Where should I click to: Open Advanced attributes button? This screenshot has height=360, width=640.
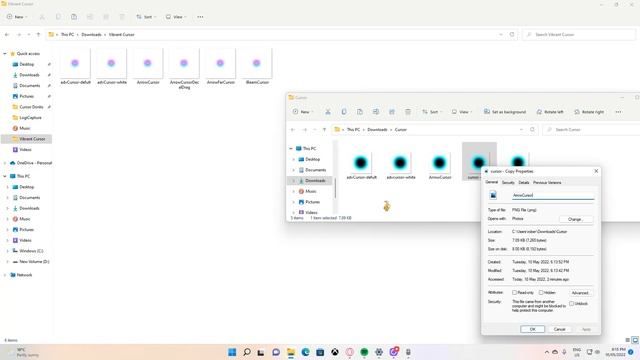(x=580, y=293)
